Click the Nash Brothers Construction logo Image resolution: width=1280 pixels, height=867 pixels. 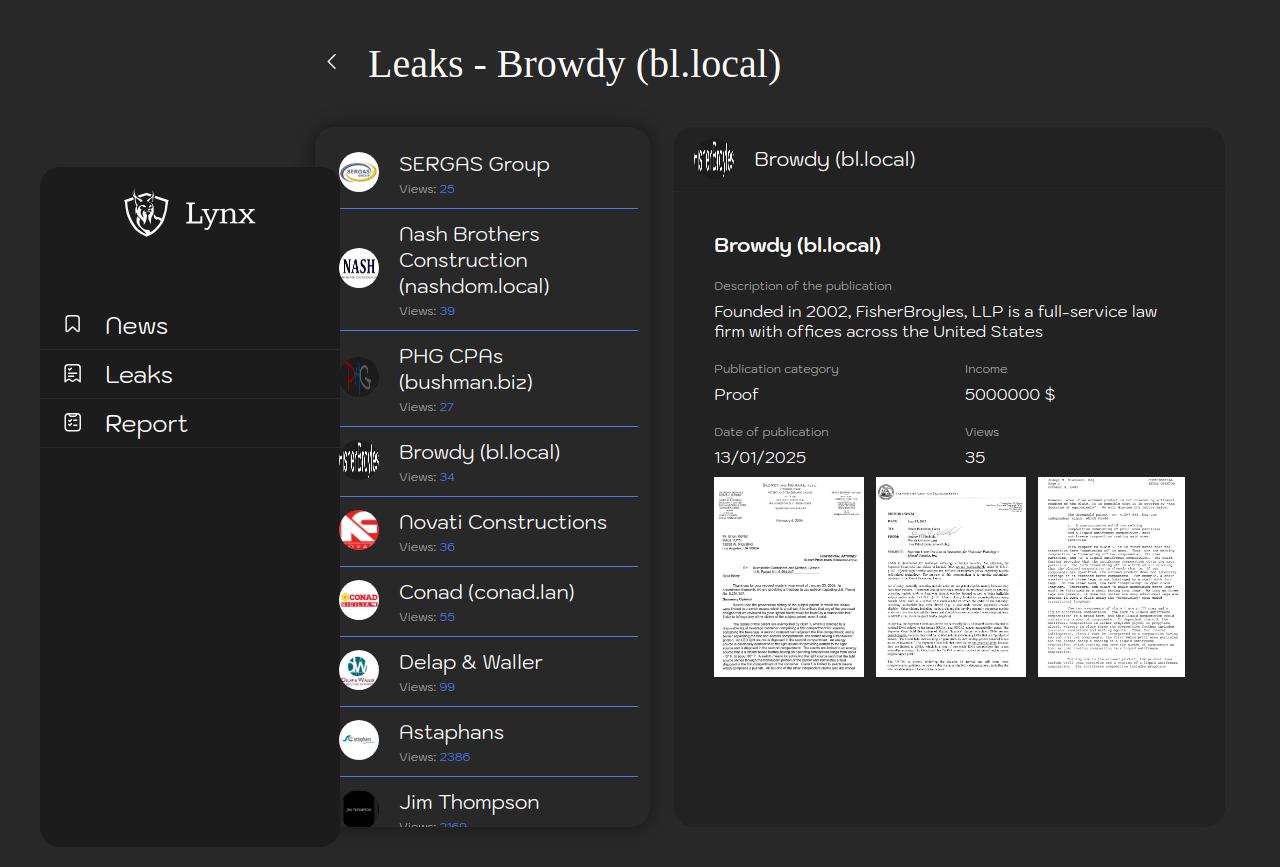click(359, 268)
